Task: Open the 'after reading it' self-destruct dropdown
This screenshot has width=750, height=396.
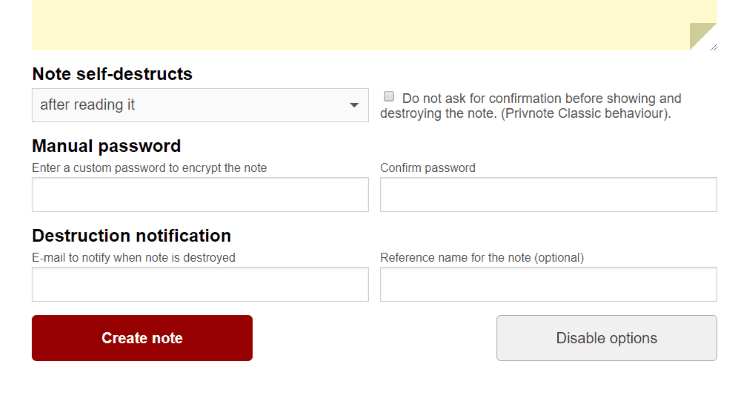Action: point(200,105)
